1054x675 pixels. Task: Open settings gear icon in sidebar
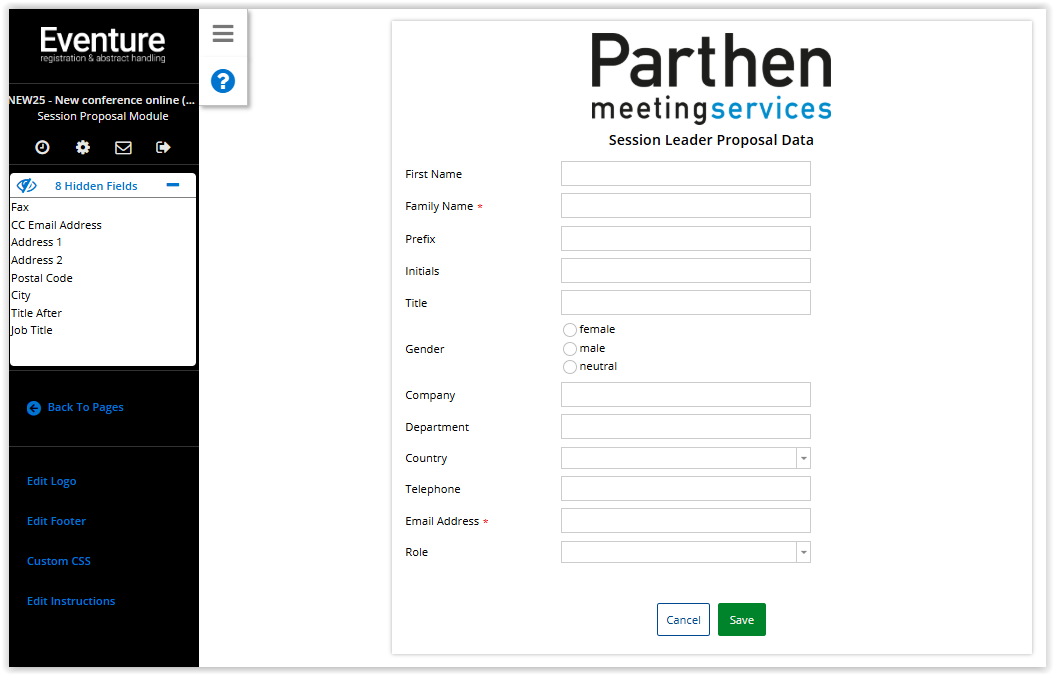(83, 147)
